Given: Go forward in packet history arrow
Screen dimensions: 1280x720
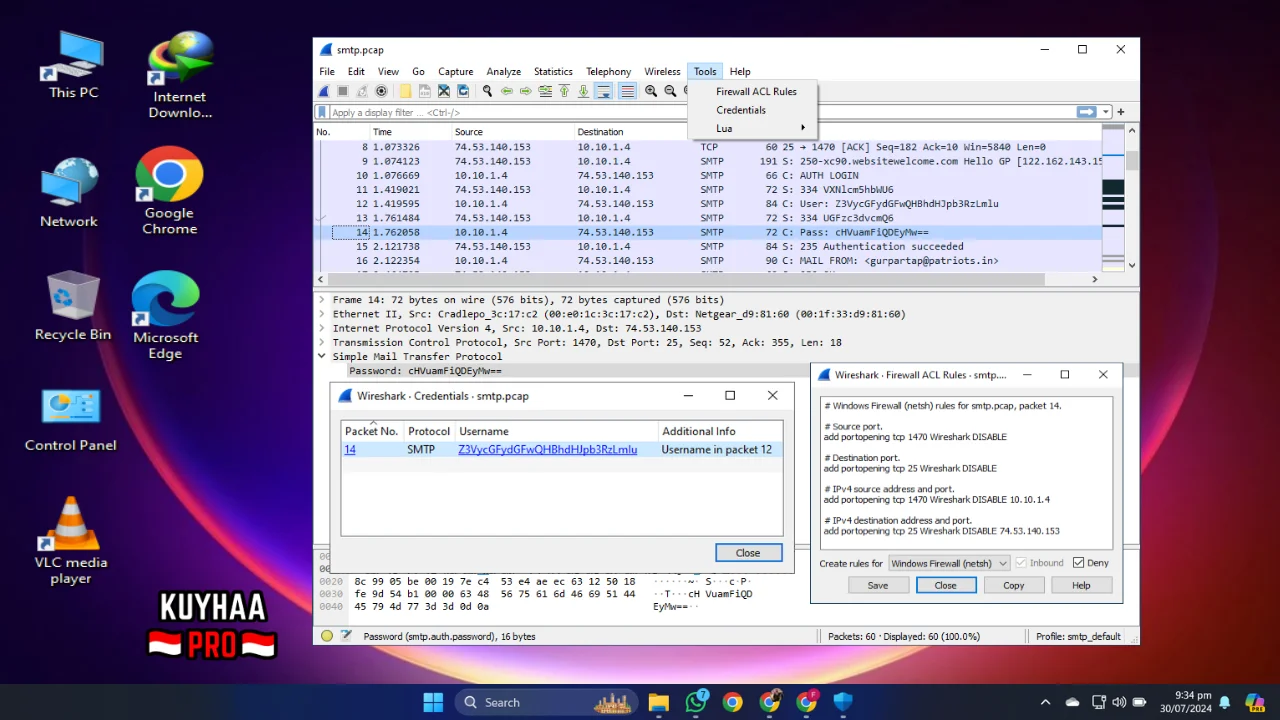Looking at the screenshot, I should pos(526,91).
